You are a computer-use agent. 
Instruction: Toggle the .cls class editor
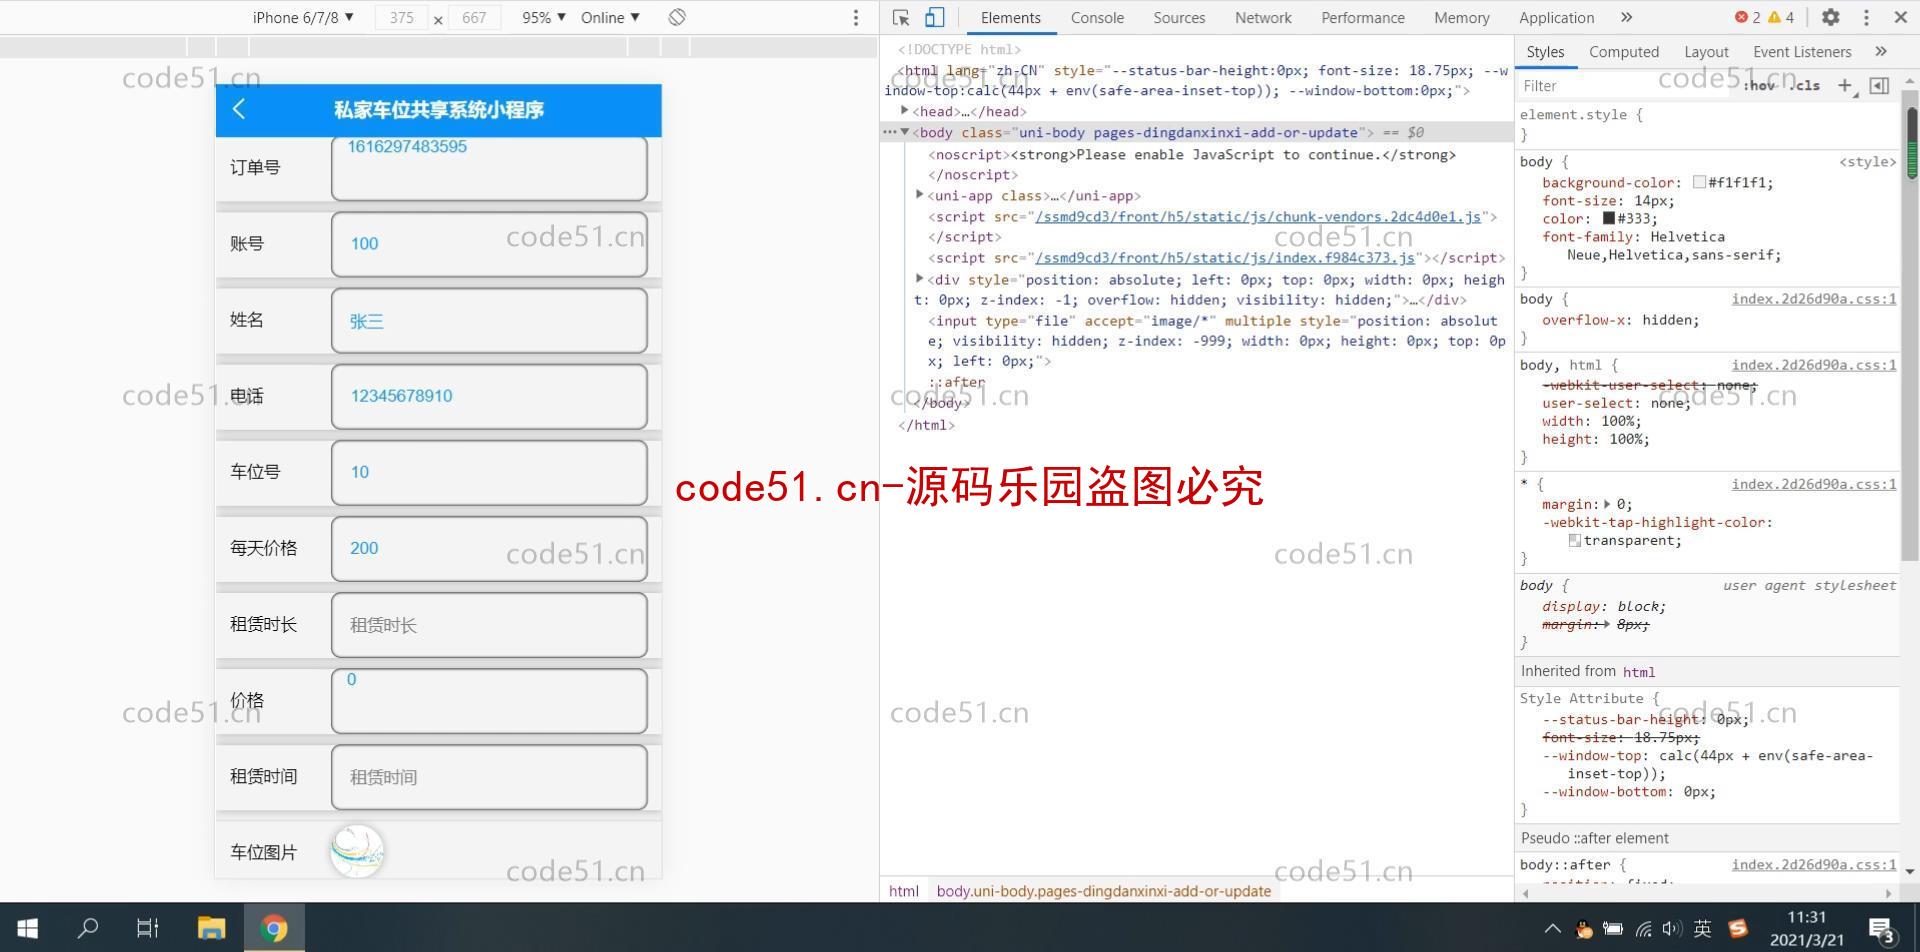pos(1806,86)
